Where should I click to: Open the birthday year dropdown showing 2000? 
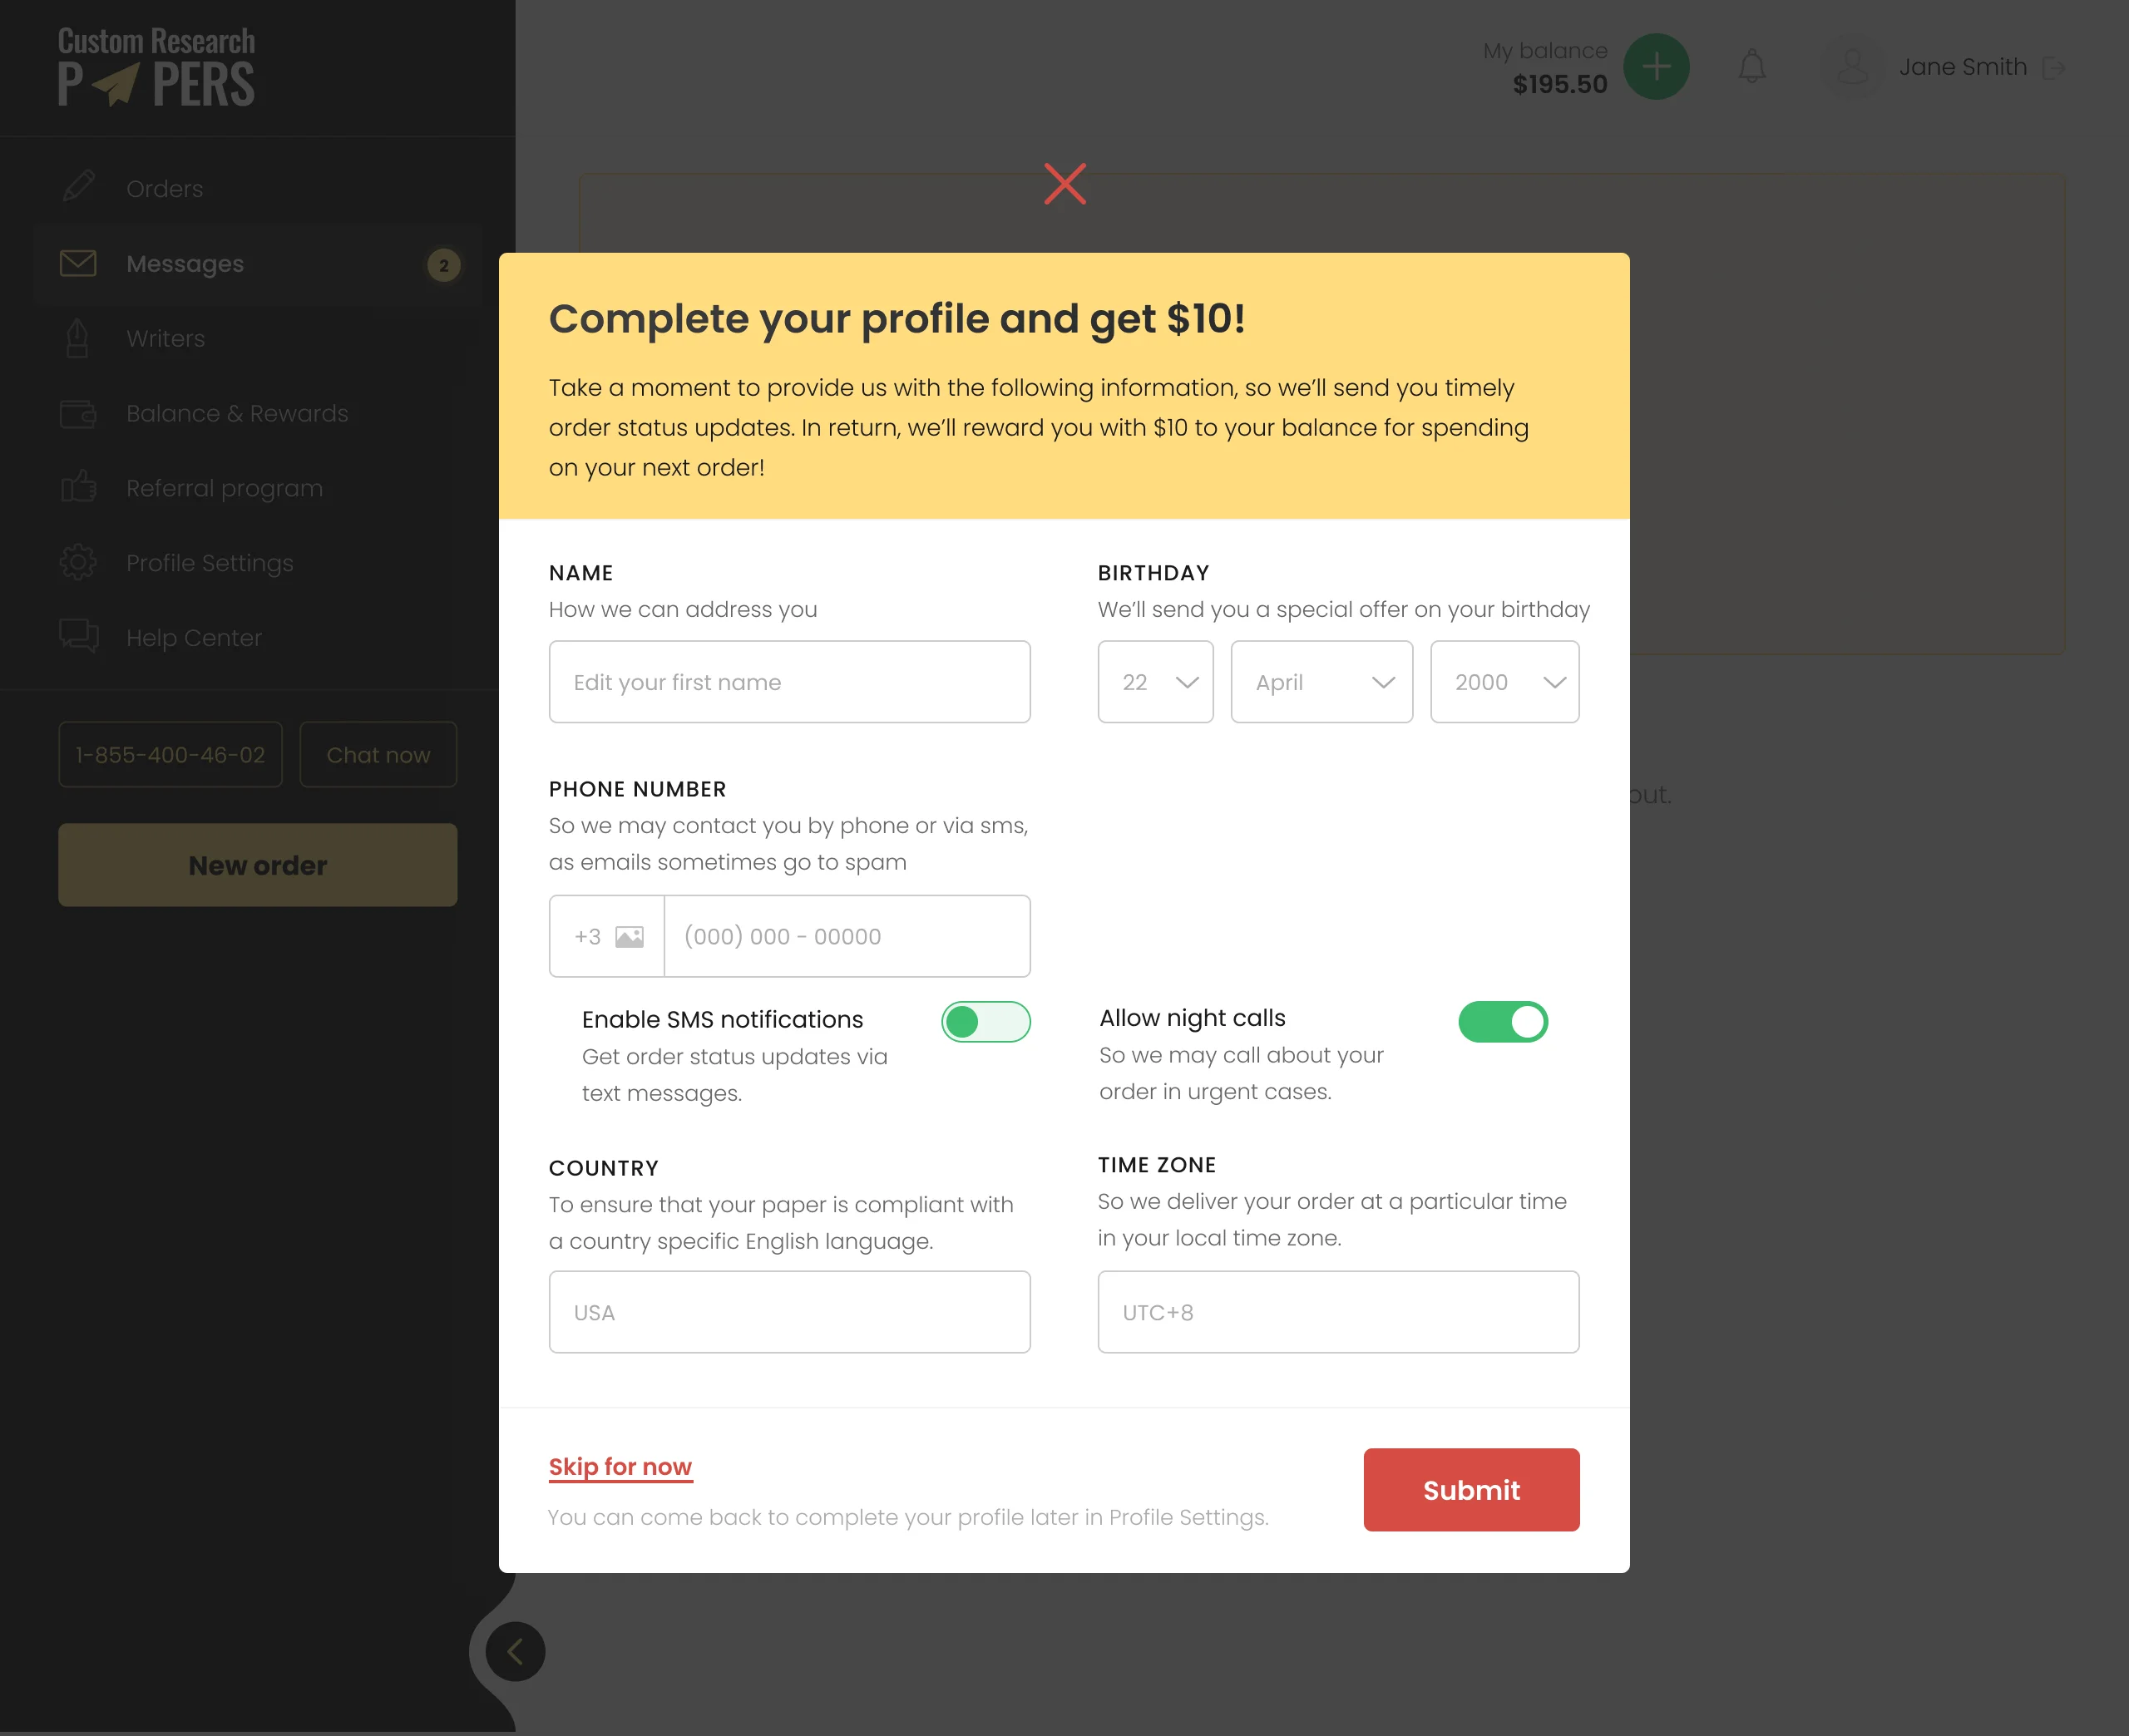(1504, 682)
